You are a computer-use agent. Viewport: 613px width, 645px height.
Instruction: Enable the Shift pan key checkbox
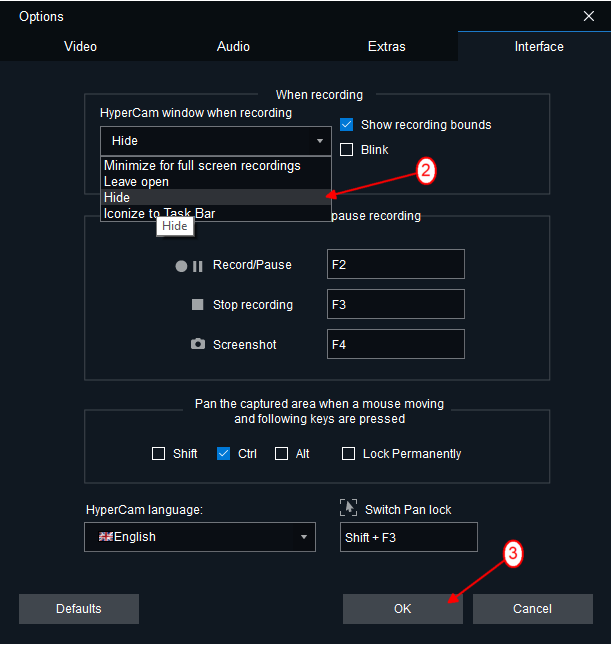(158, 454)
